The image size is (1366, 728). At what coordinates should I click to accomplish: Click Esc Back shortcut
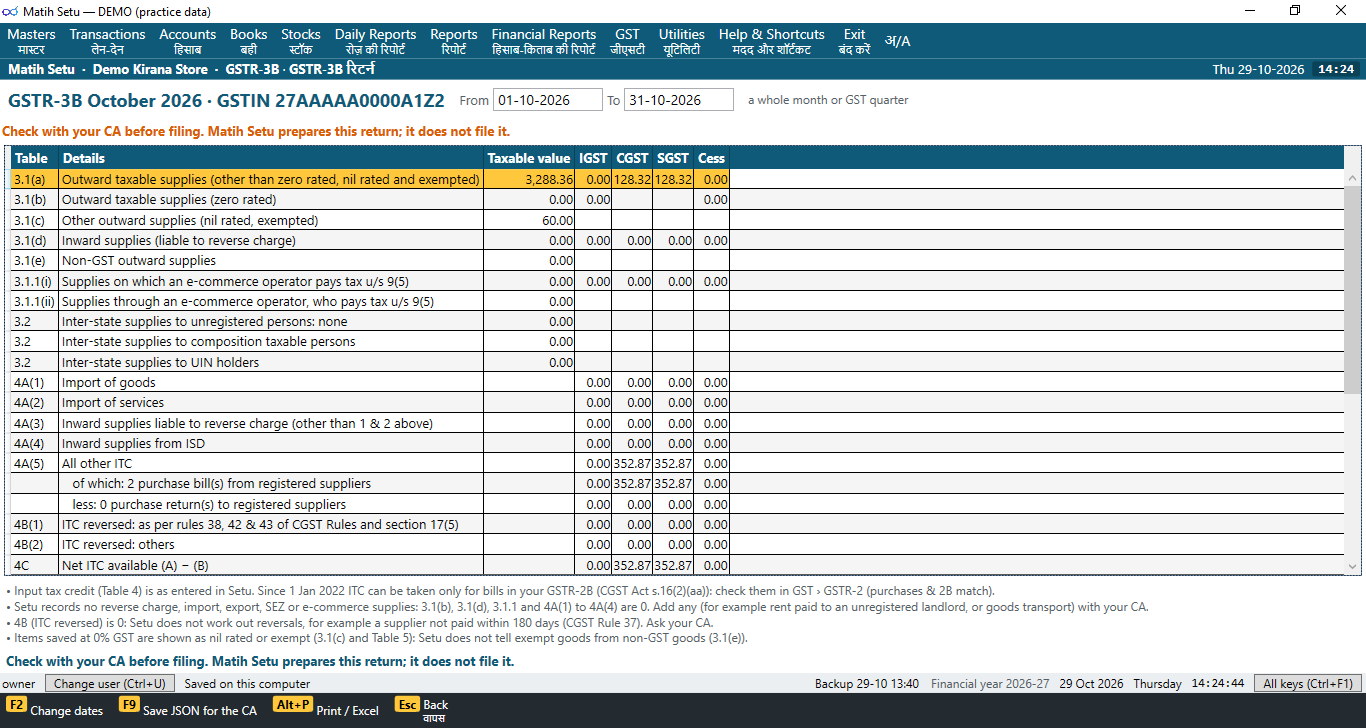coord(422,710)
